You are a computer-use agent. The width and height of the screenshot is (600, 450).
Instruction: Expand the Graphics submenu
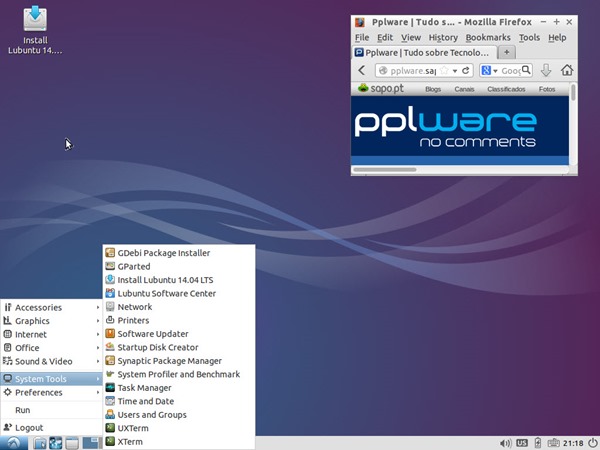[52, 321]
